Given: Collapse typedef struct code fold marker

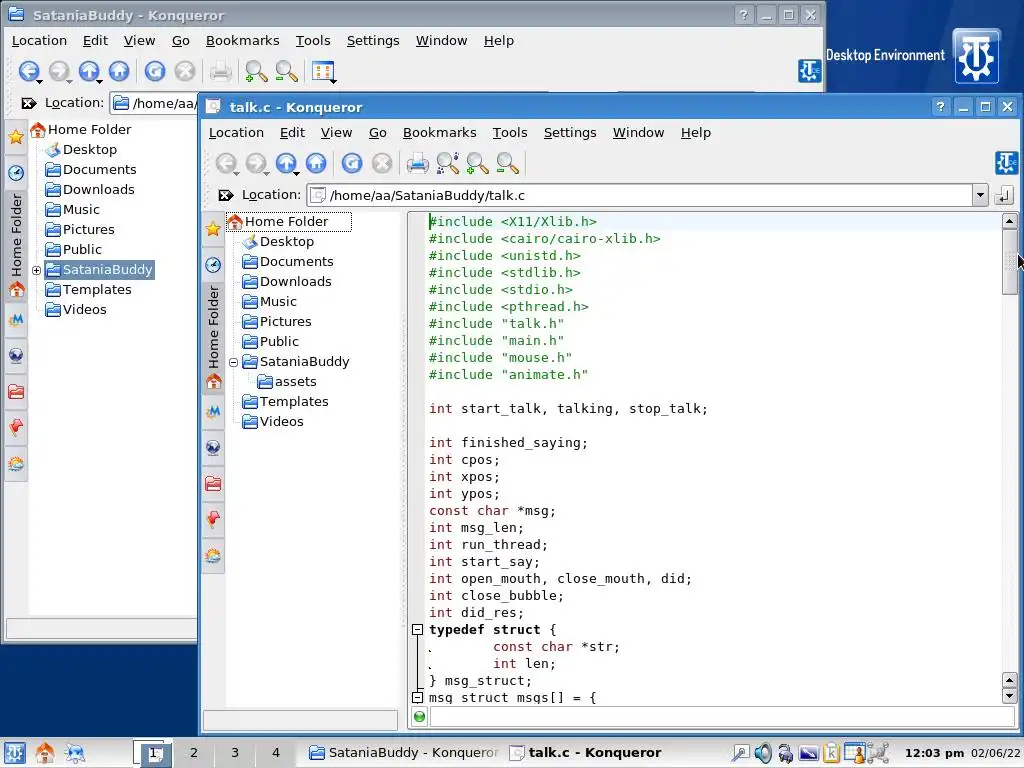Looking at the screenshot, I should click(417, 630).
